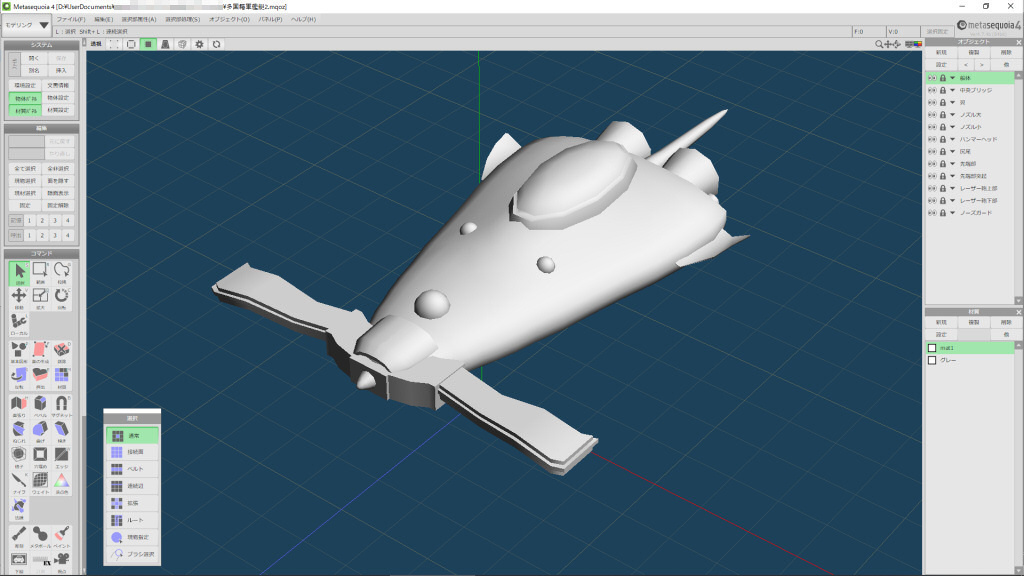This screenshot has width=1024, height=576.
Task: Click the gear icon in viewport toolbar
Action: point(199,44)
